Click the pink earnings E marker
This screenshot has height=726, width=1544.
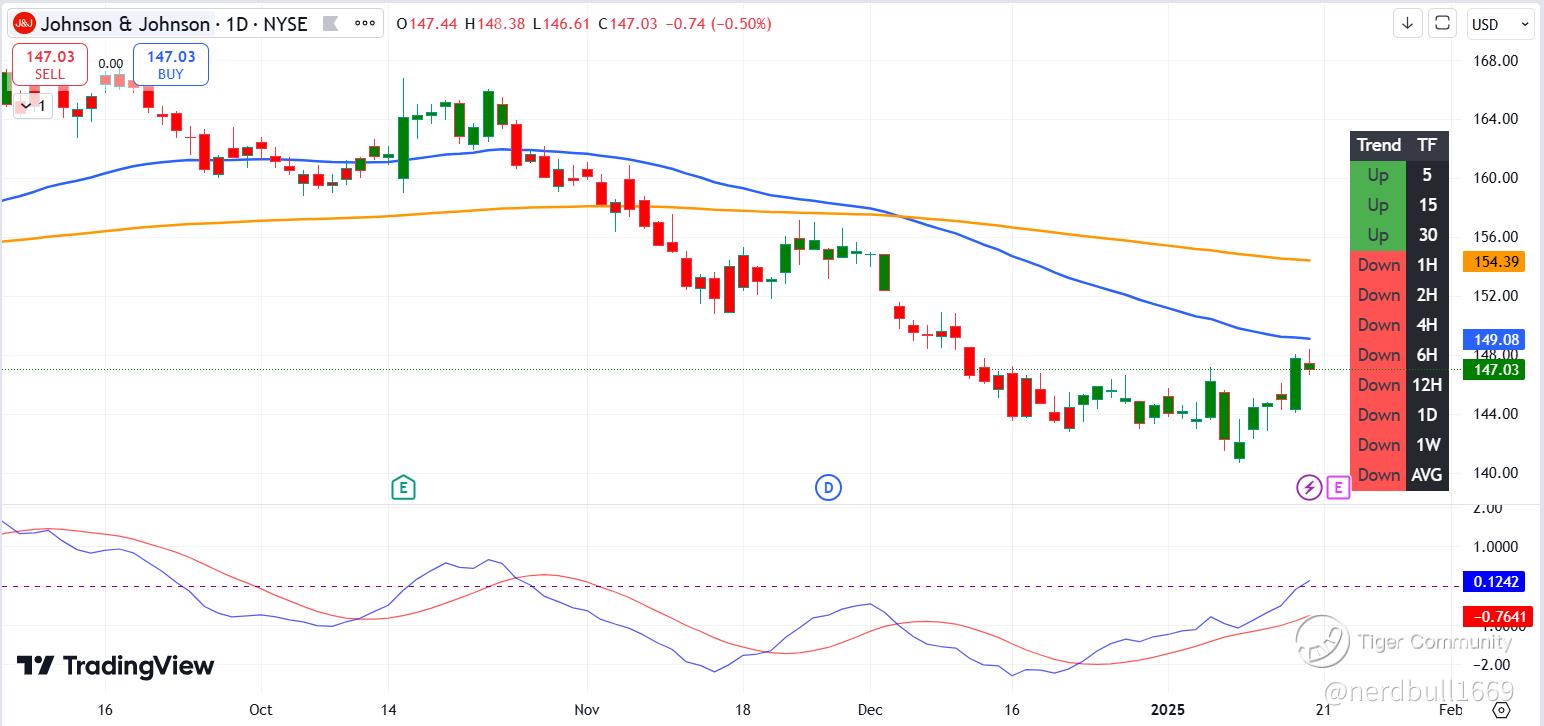[x=1338, y=488]
